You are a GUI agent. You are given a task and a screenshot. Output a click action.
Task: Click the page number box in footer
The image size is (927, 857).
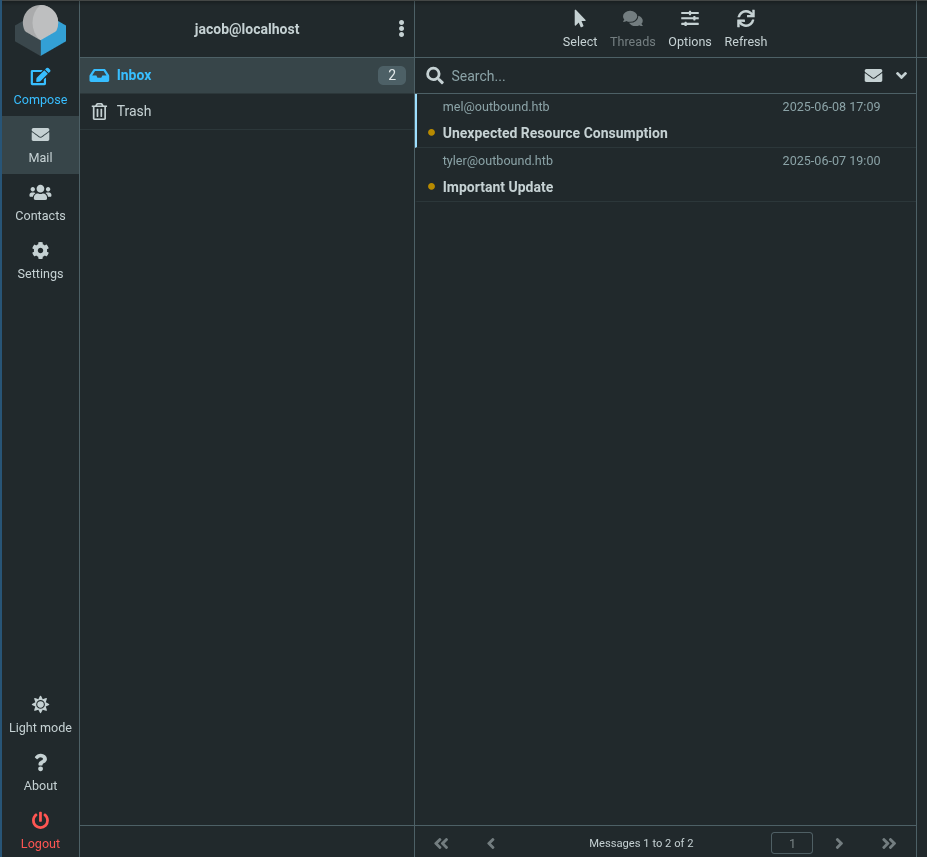pyautogui.click(x=791, y=843)
